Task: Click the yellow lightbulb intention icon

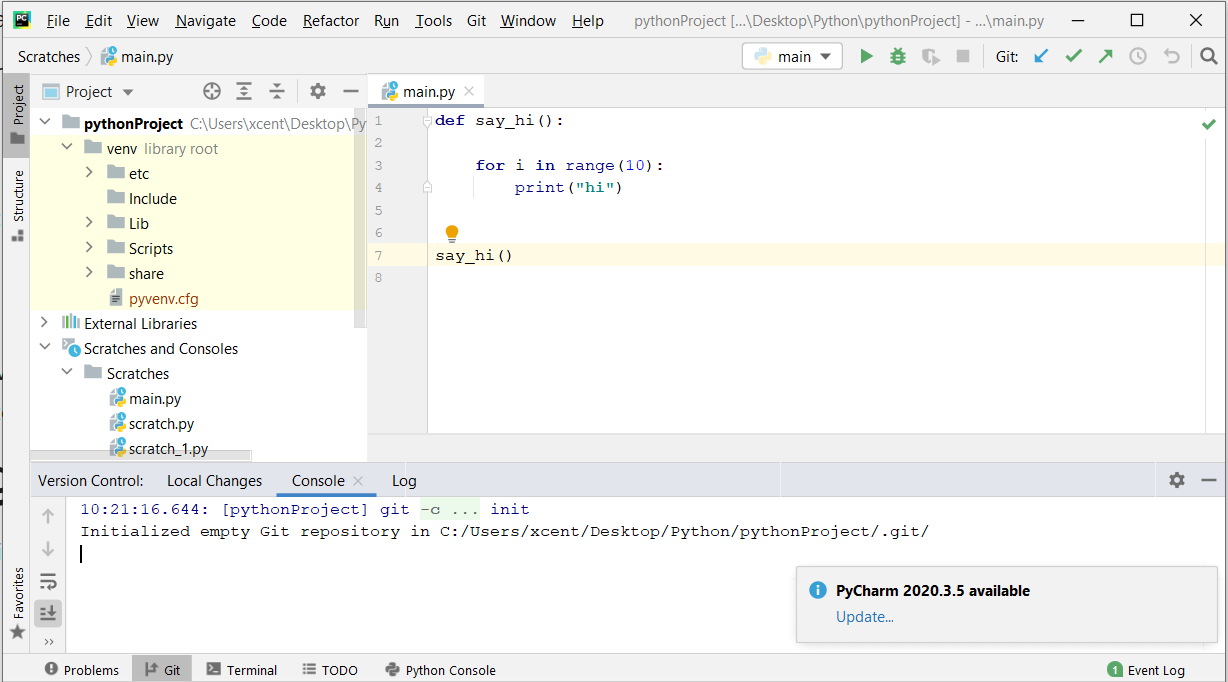Action: (451, 233)
